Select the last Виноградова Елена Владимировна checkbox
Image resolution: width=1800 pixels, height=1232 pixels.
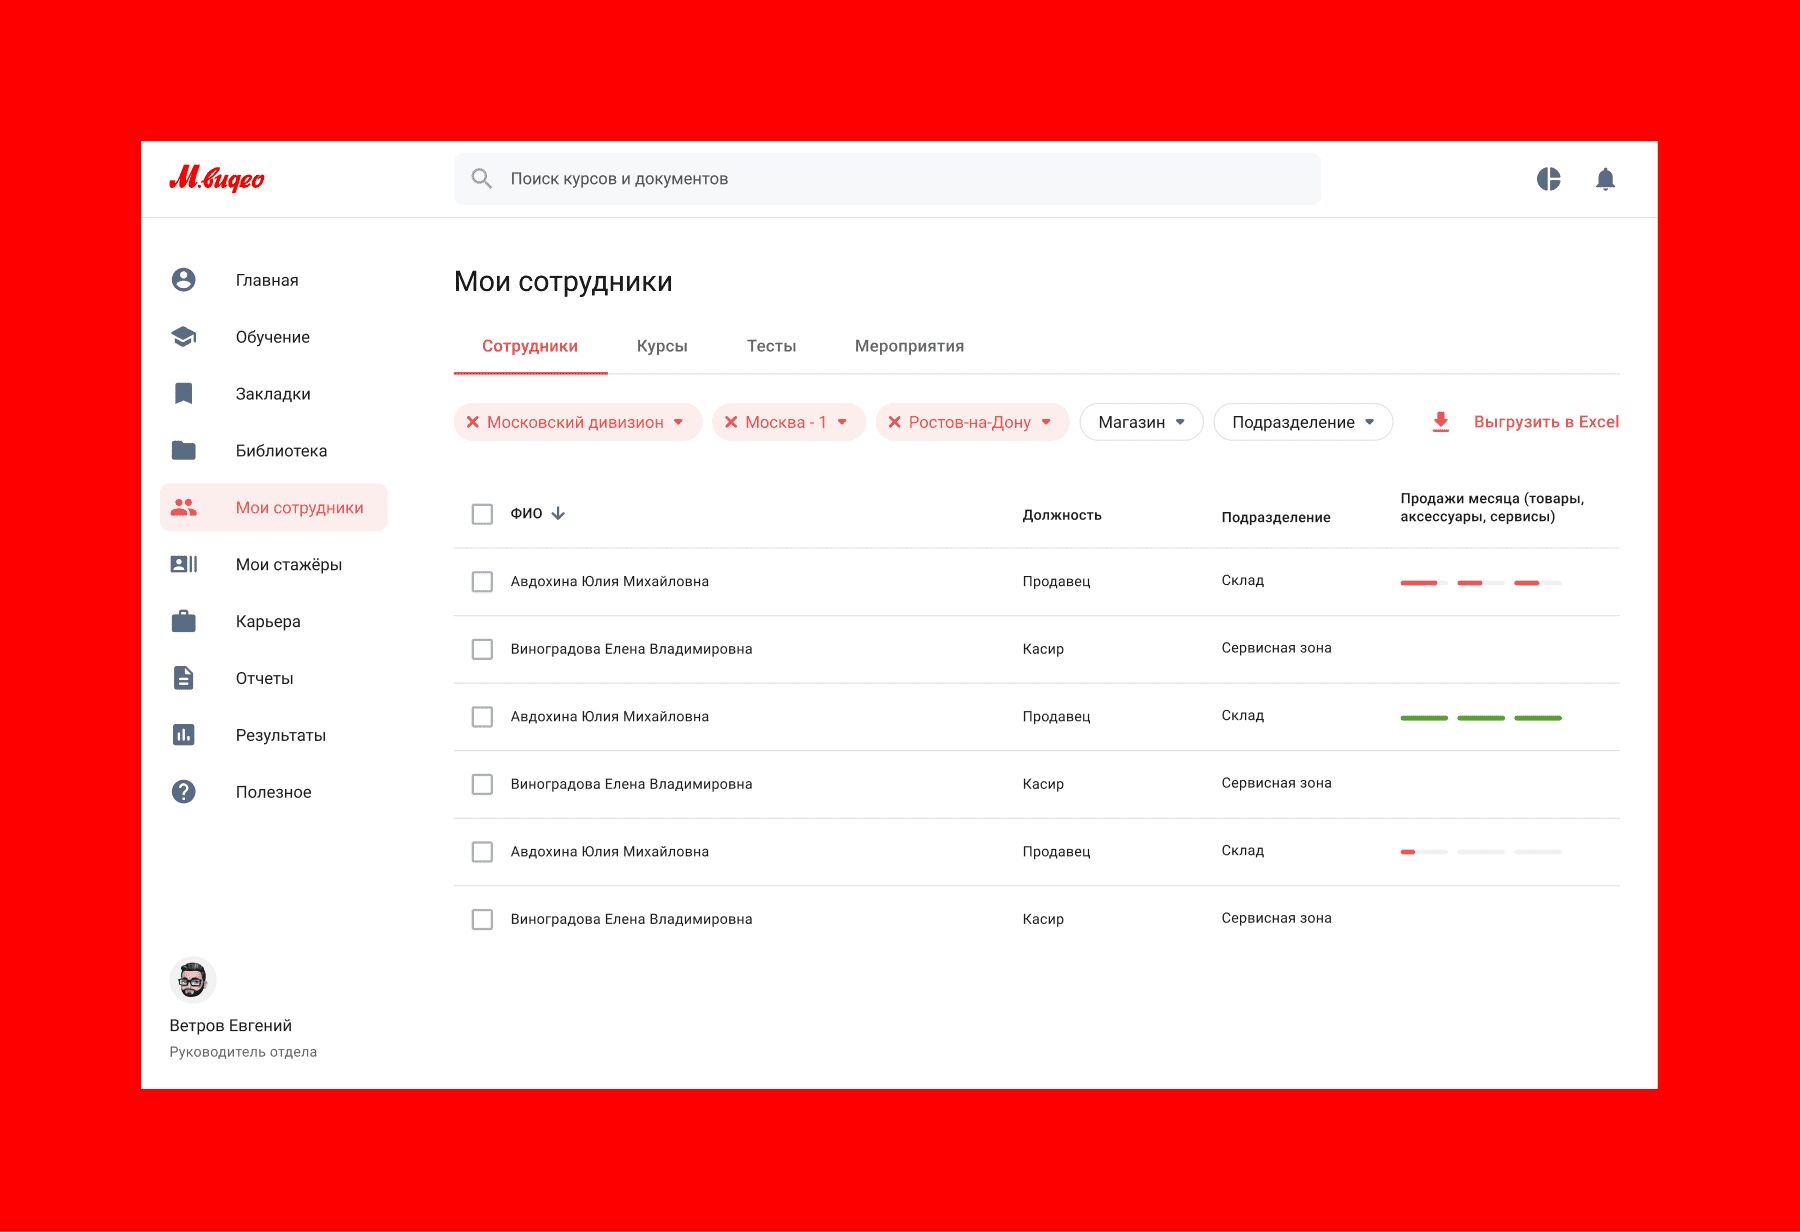click(482, 919)
